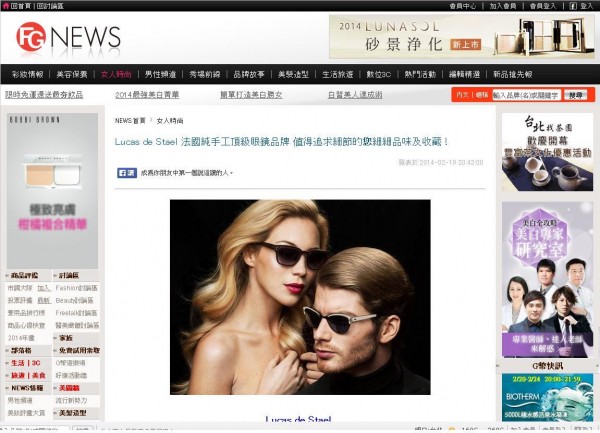This screenshot has height=433, width=600.
Task: Click 會員登入 in the top bar
Action: pyautogui.click(x=543, y=6)
